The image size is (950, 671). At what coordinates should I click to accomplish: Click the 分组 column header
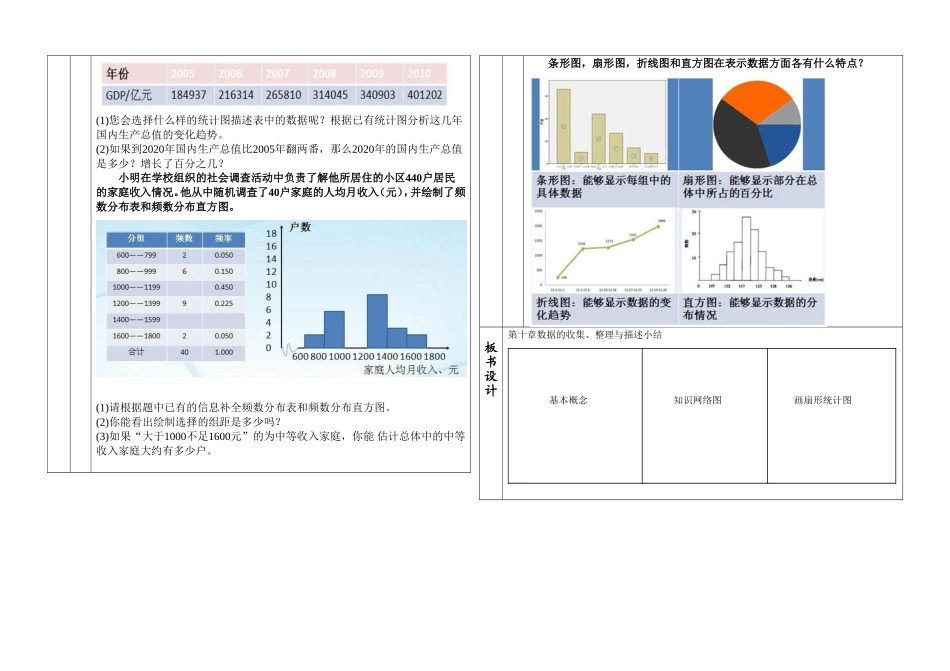coord(136,239)
